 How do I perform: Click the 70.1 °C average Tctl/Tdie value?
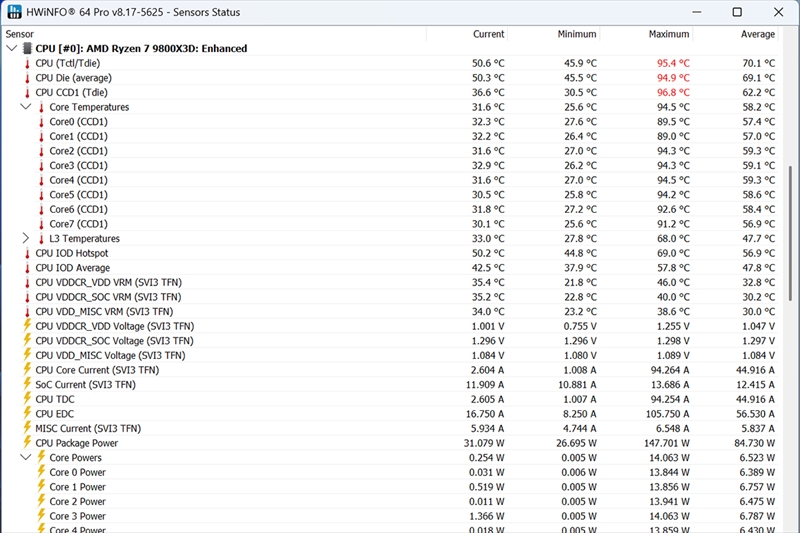tap(758, 63)
